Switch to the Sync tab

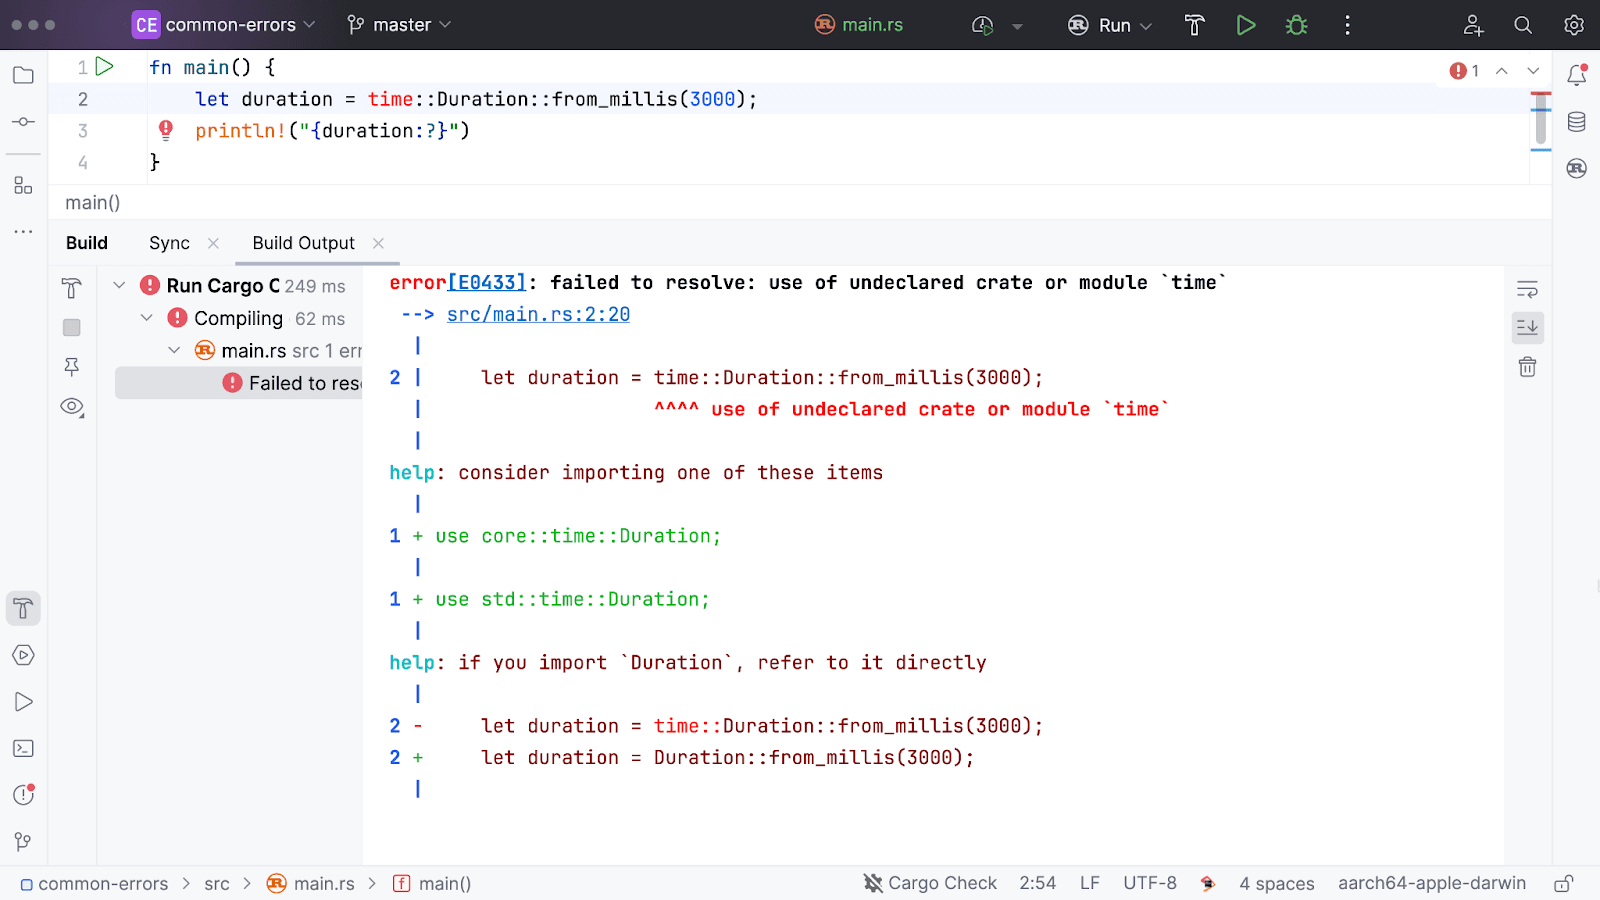click(x=169, y=243)
